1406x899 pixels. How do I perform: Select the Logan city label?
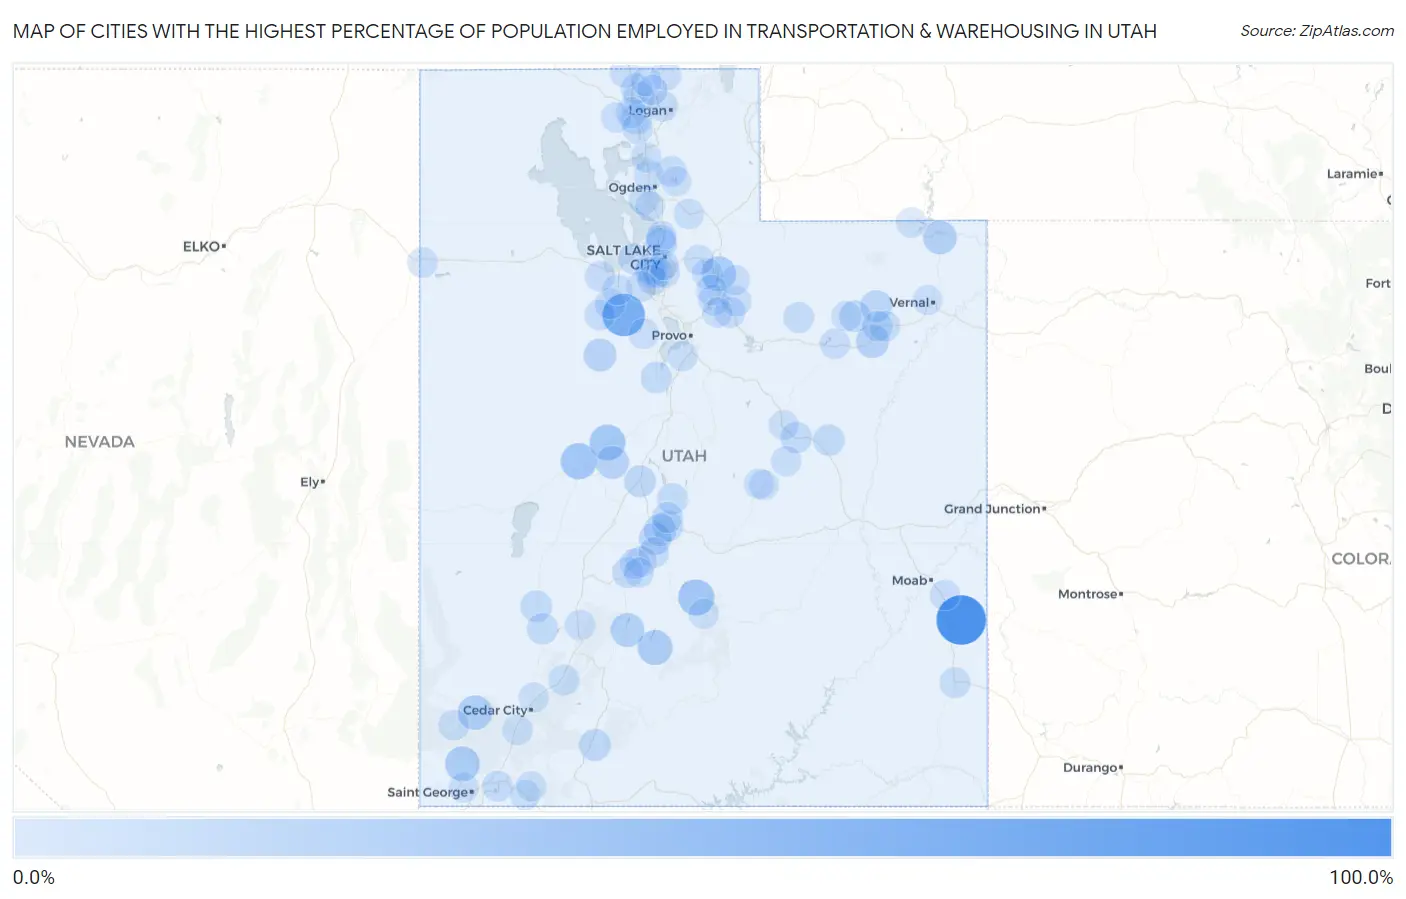click(x=650, y=110)
